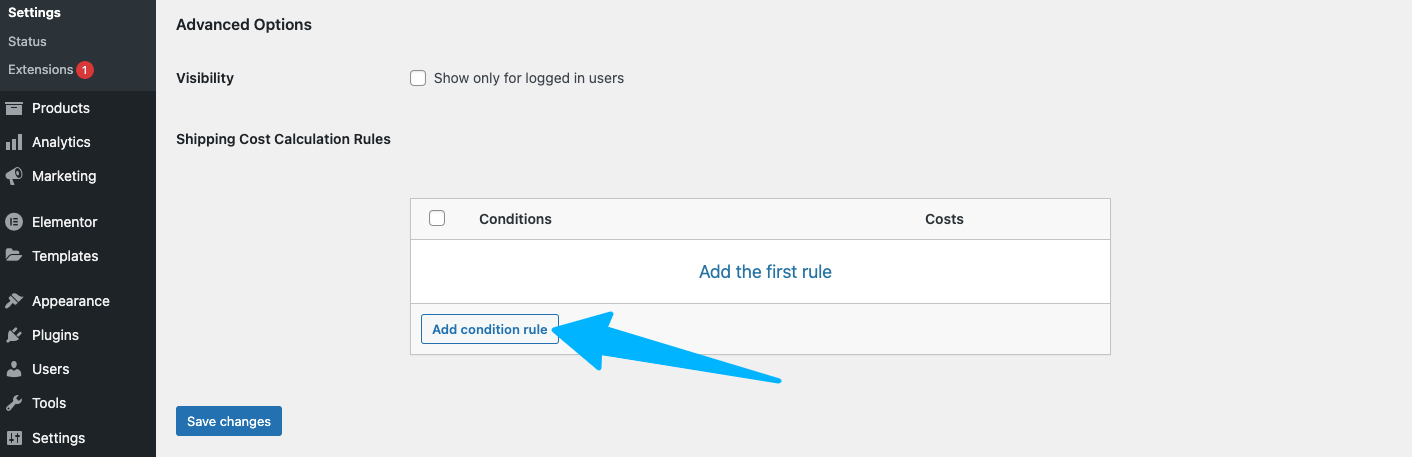Click the Elementor logo icon

[x=14, y=222]
